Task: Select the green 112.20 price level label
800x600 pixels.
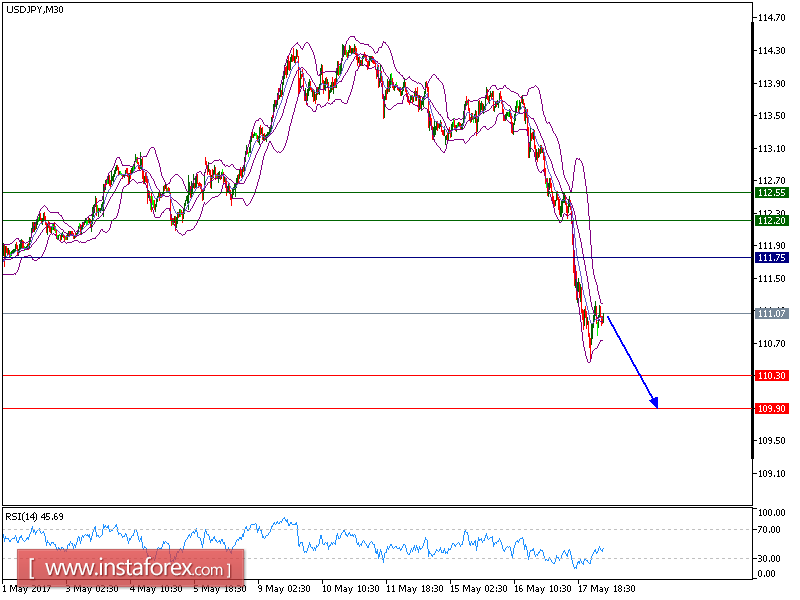Action: click(770, 222)
